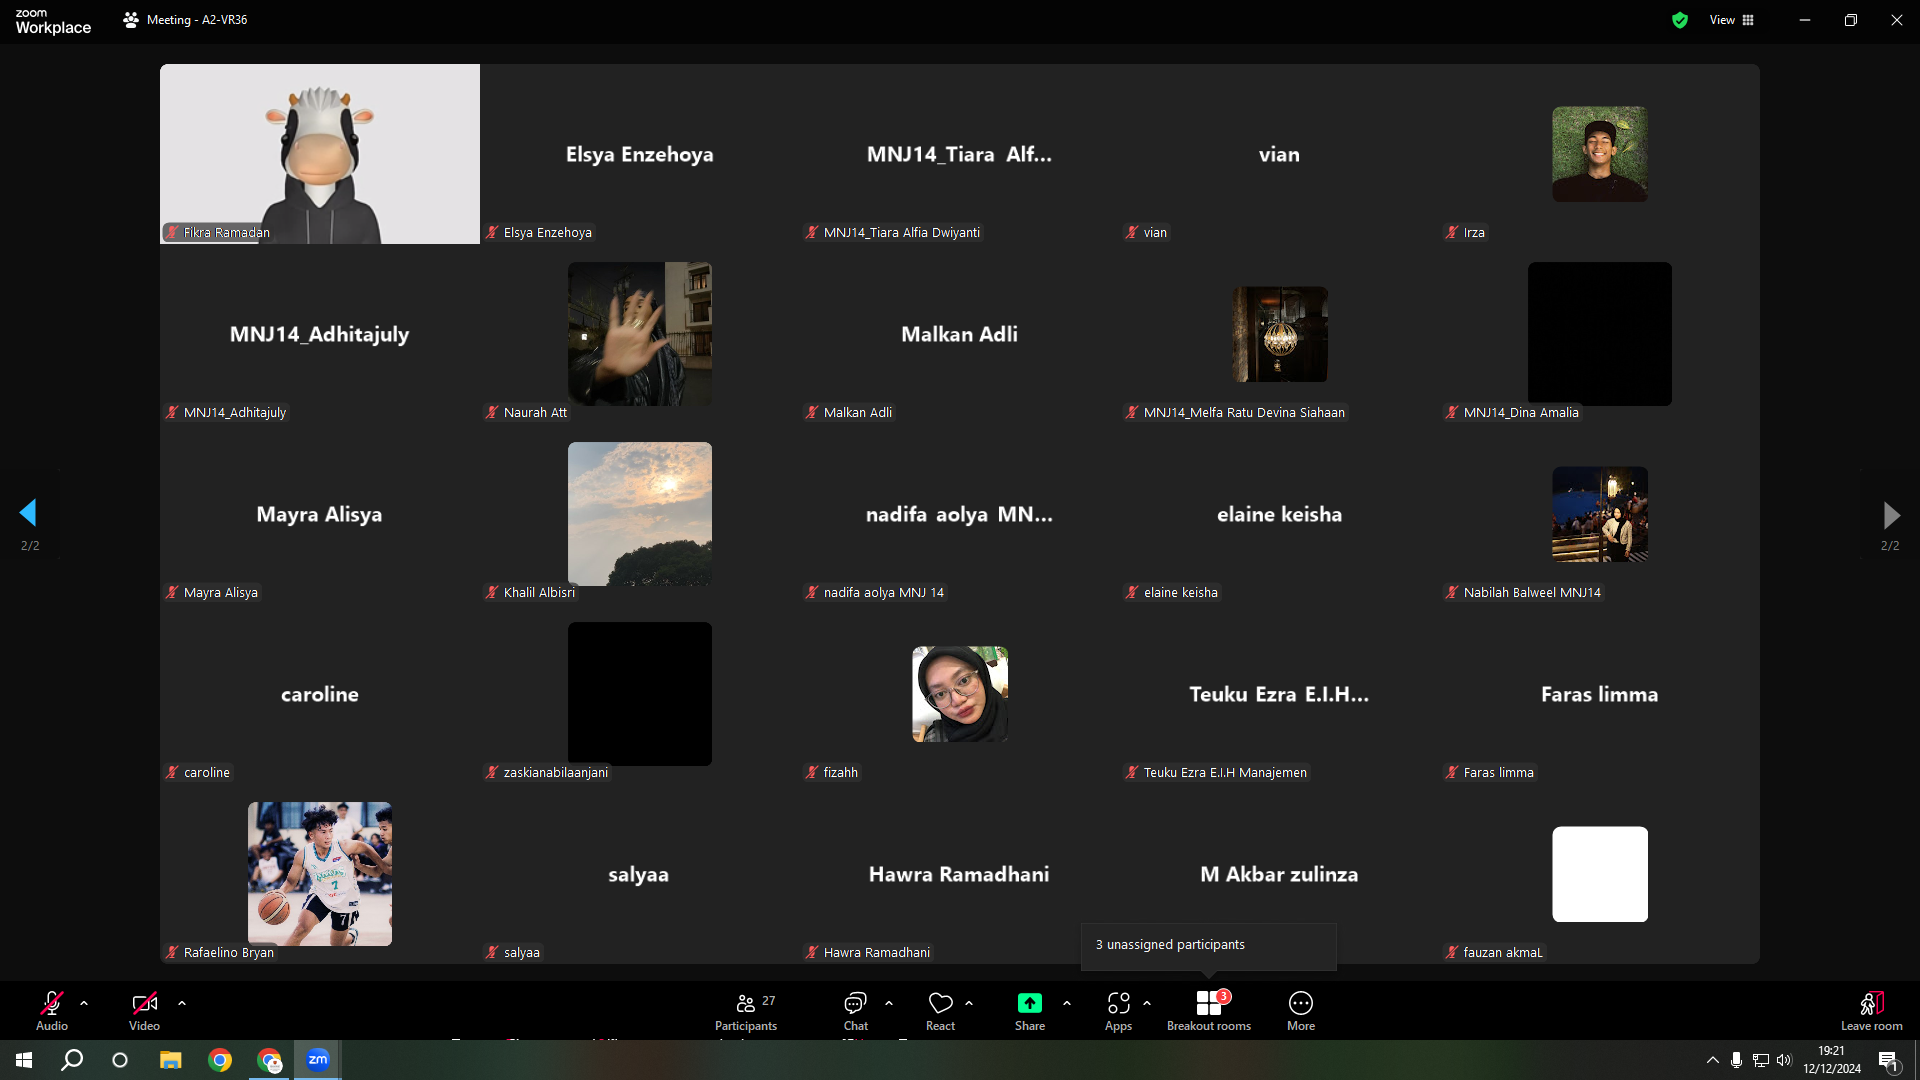Click salyaa's muted mic icon
Image resolution: width=1920 pixels, height=1080 pixels.
click(x=492, y=952)
